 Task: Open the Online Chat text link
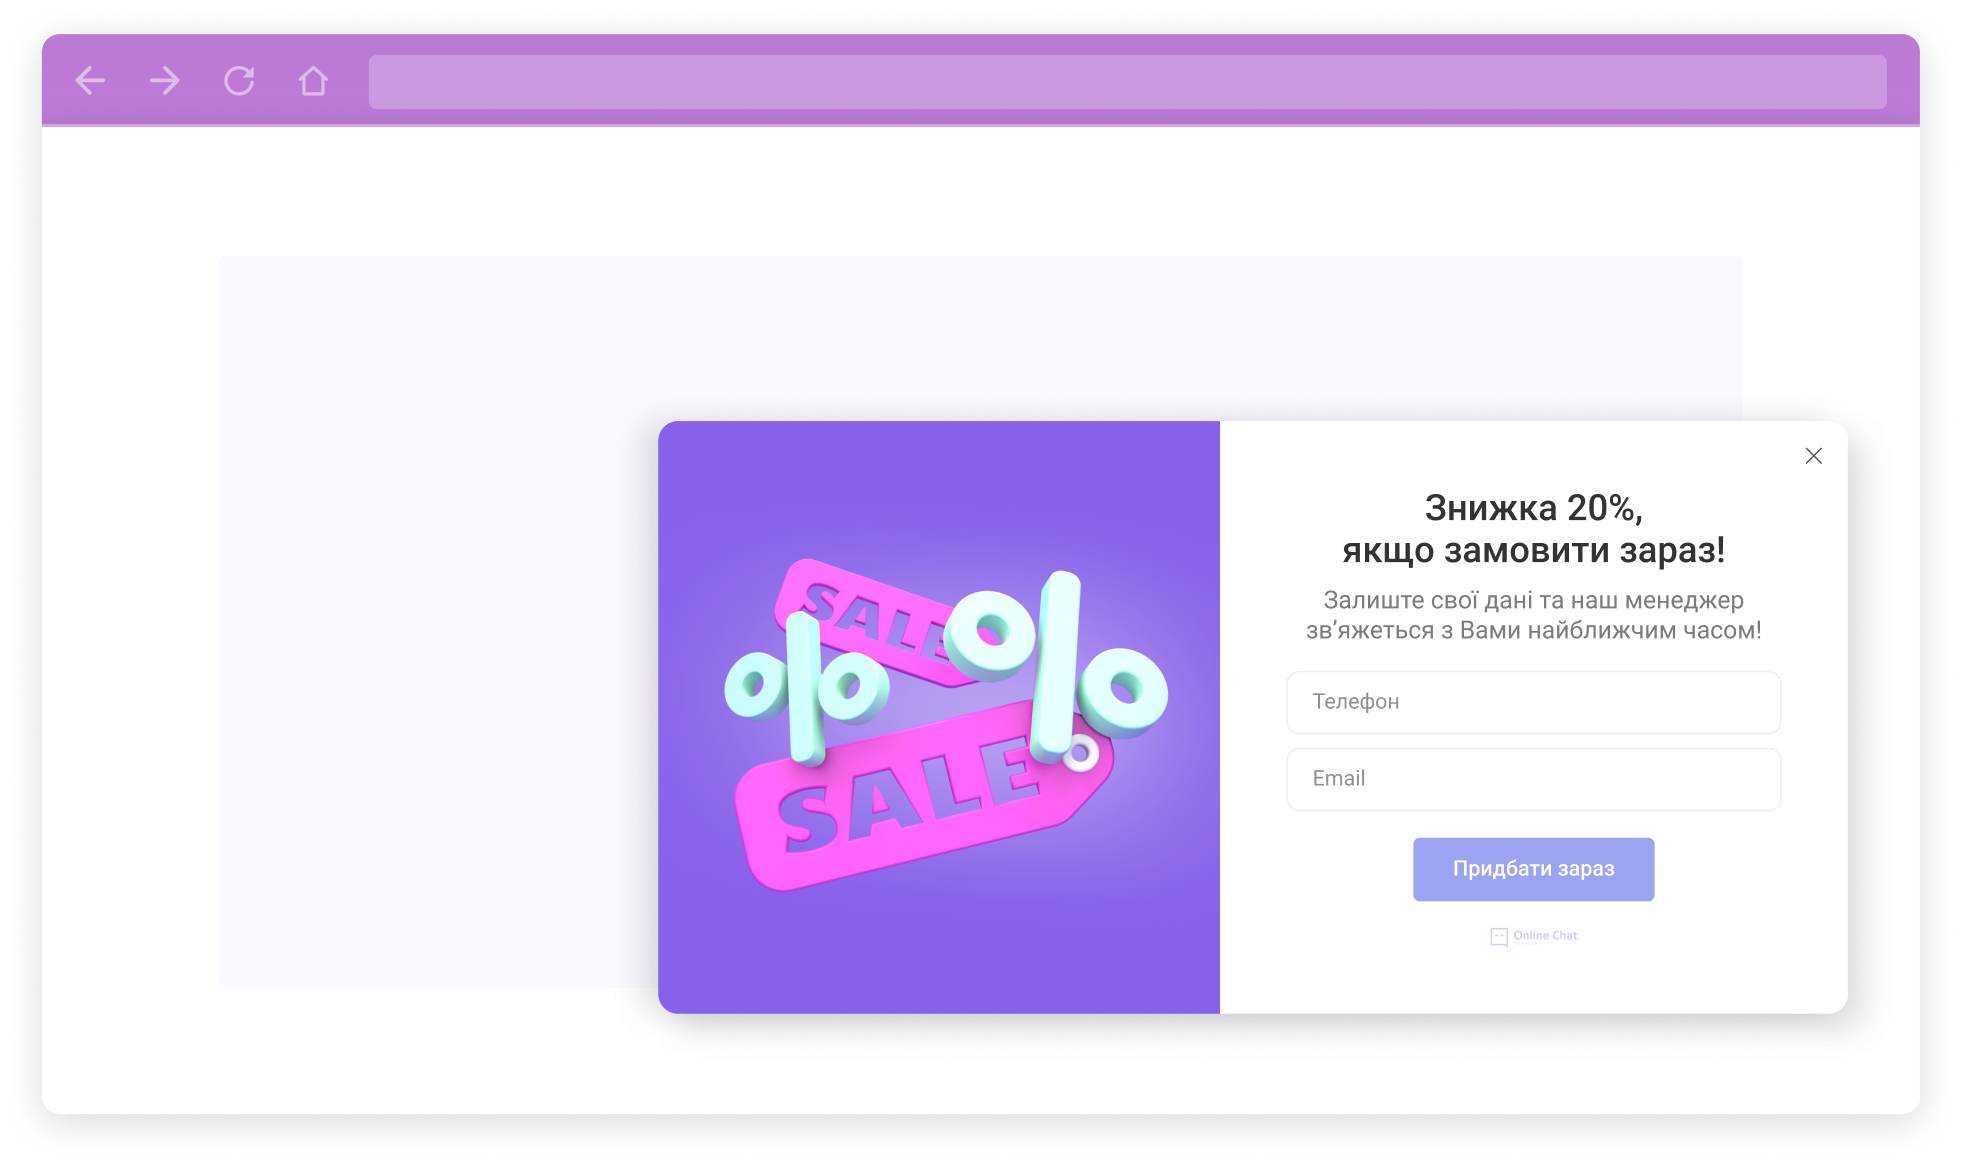pos(1545,935)
